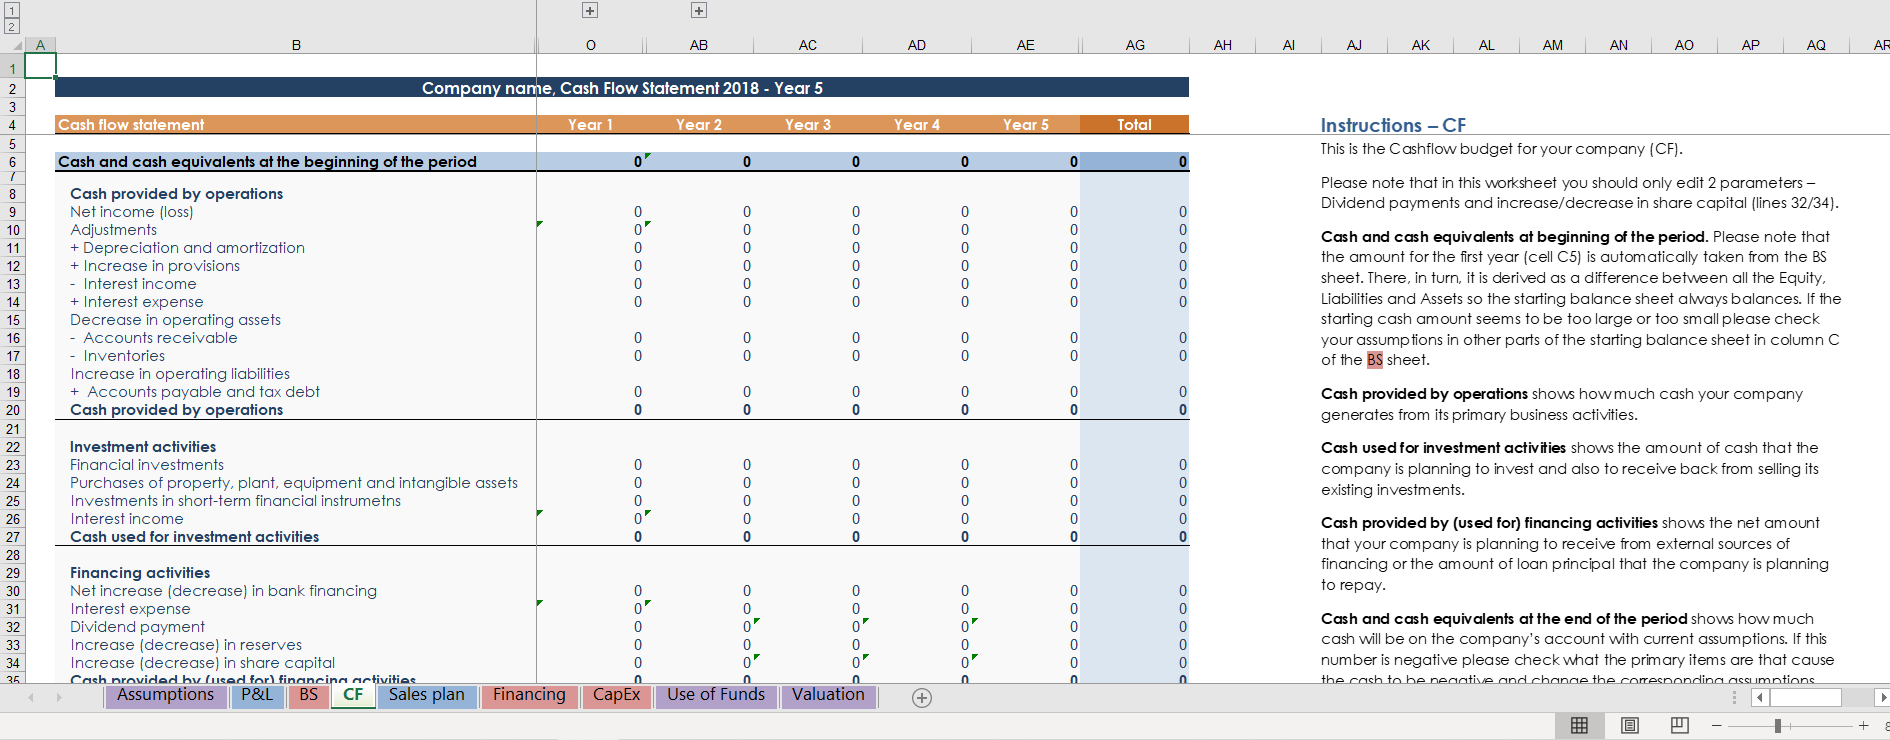Click 'Cash flow statement' header cell
Viewport: 1890px width, 740px height.
click(295, 125)
